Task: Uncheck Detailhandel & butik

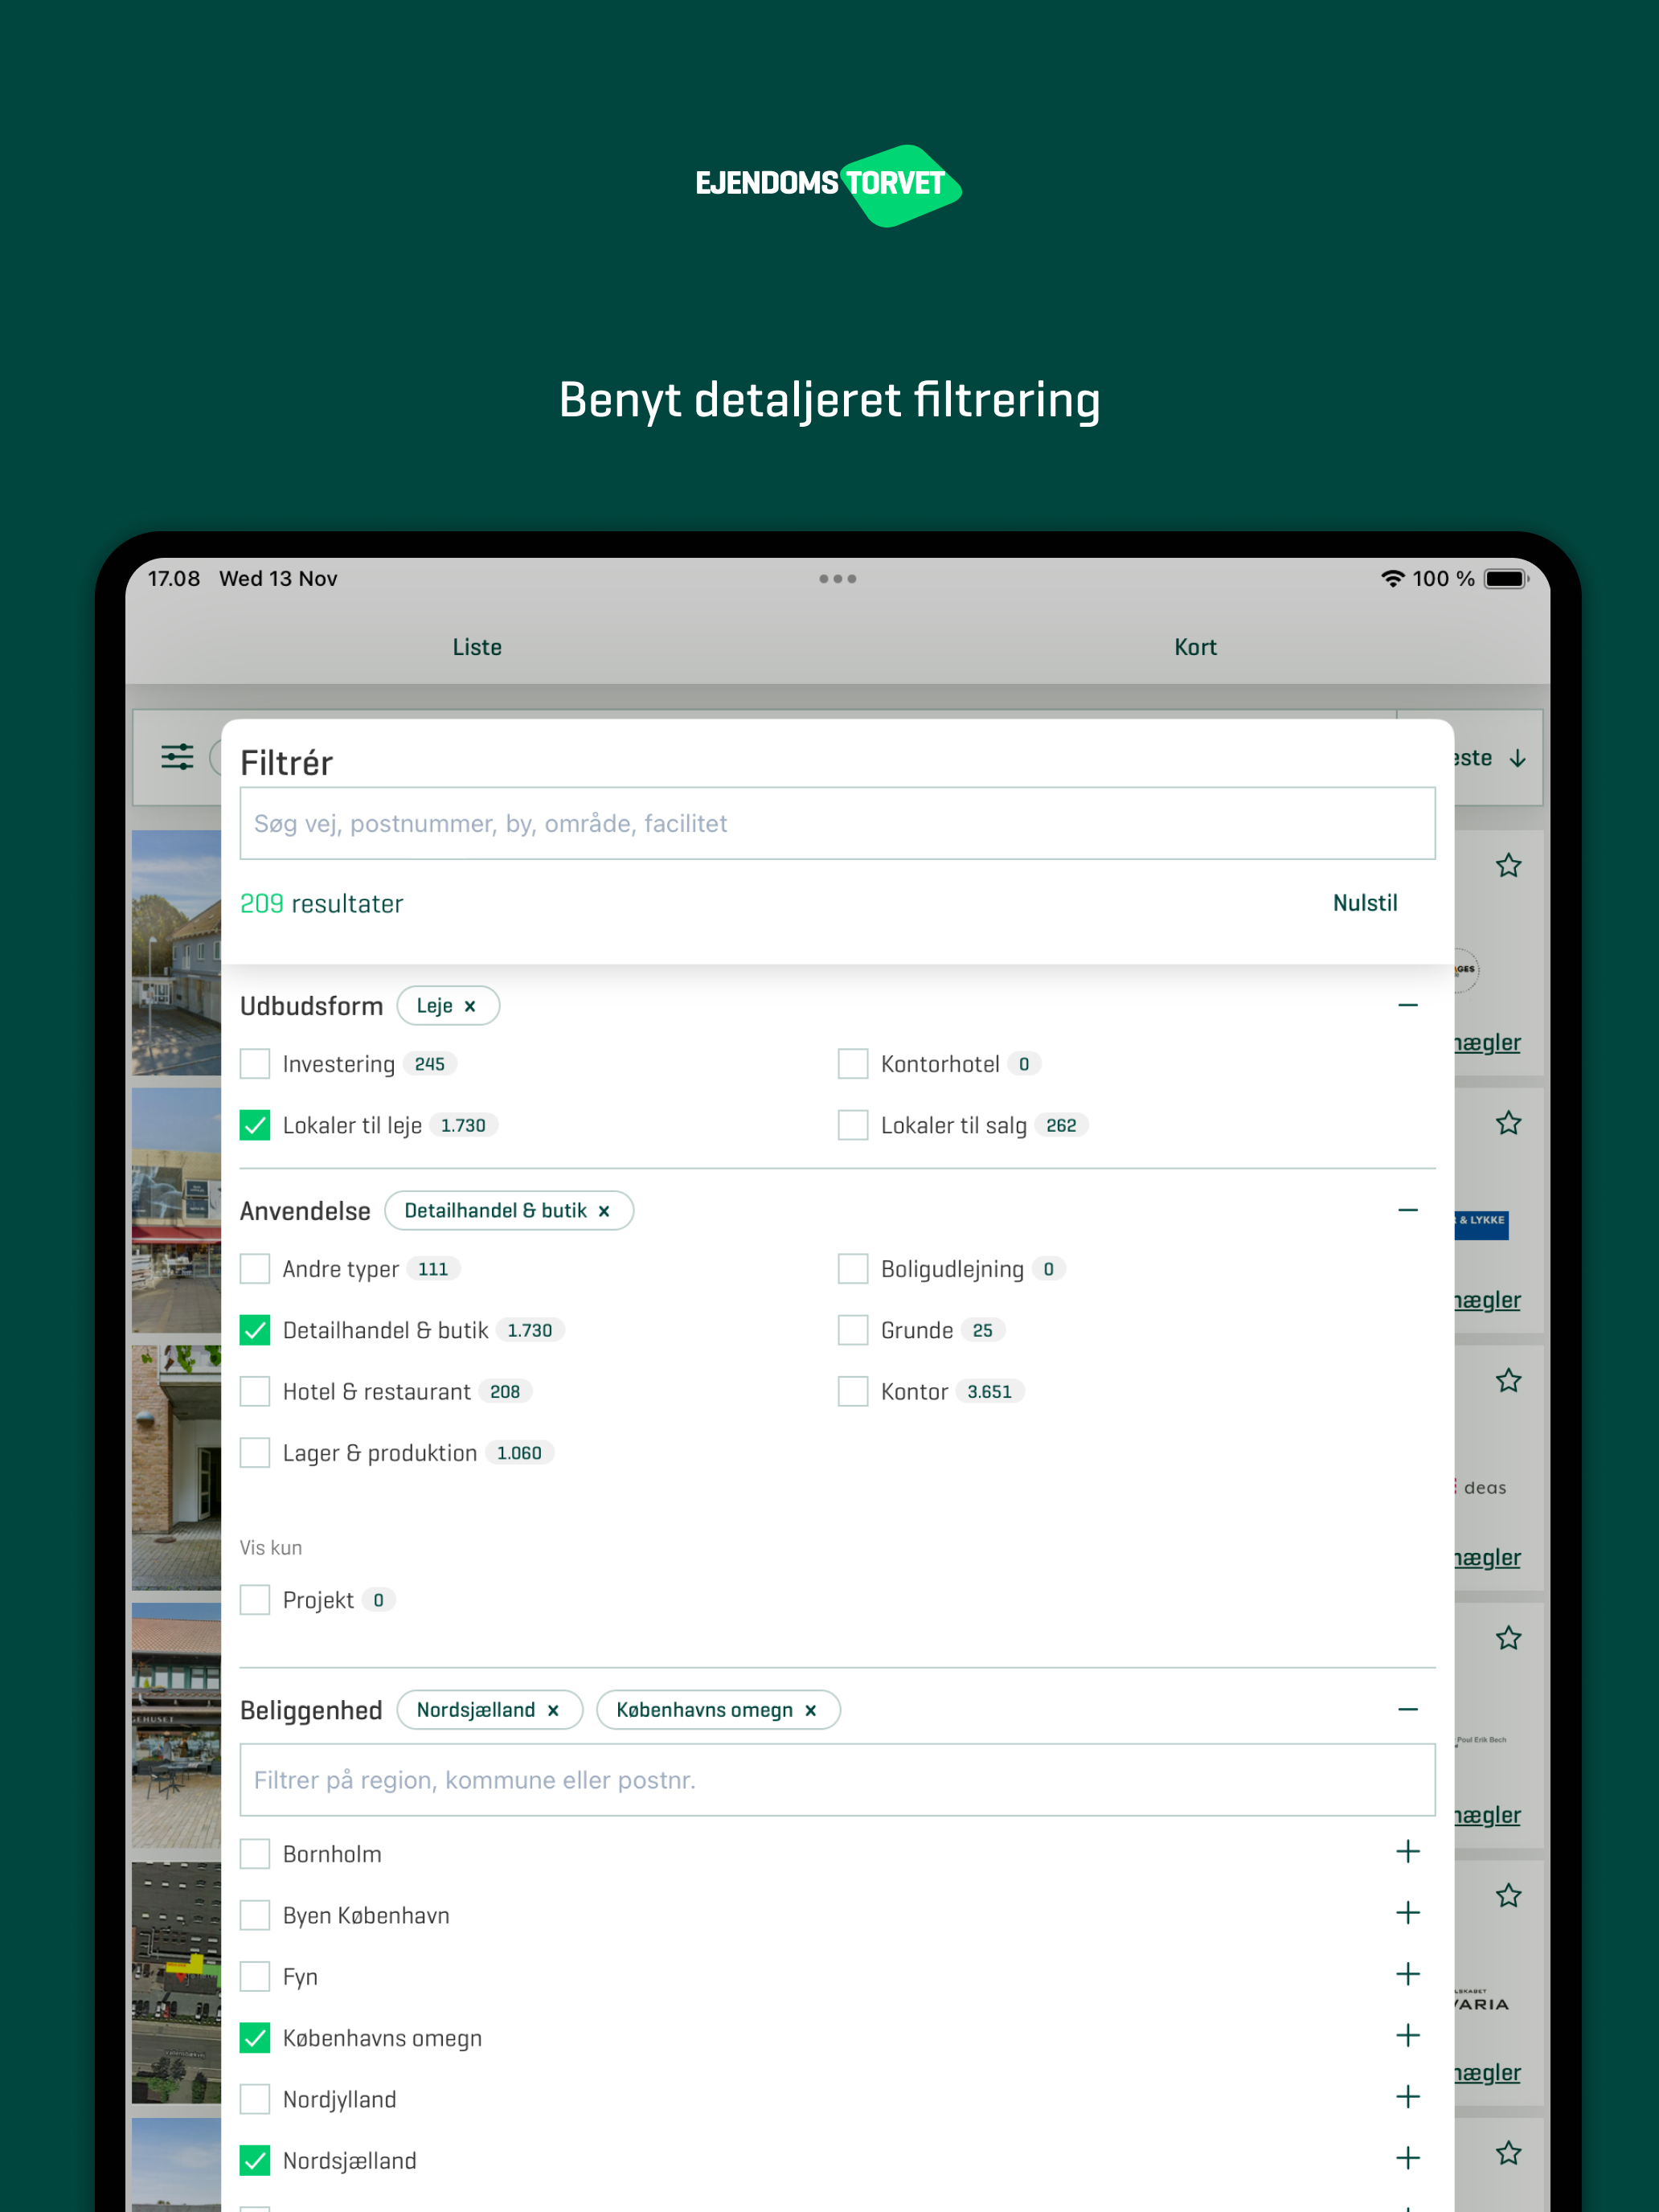Action: [x=255, y=1330]
